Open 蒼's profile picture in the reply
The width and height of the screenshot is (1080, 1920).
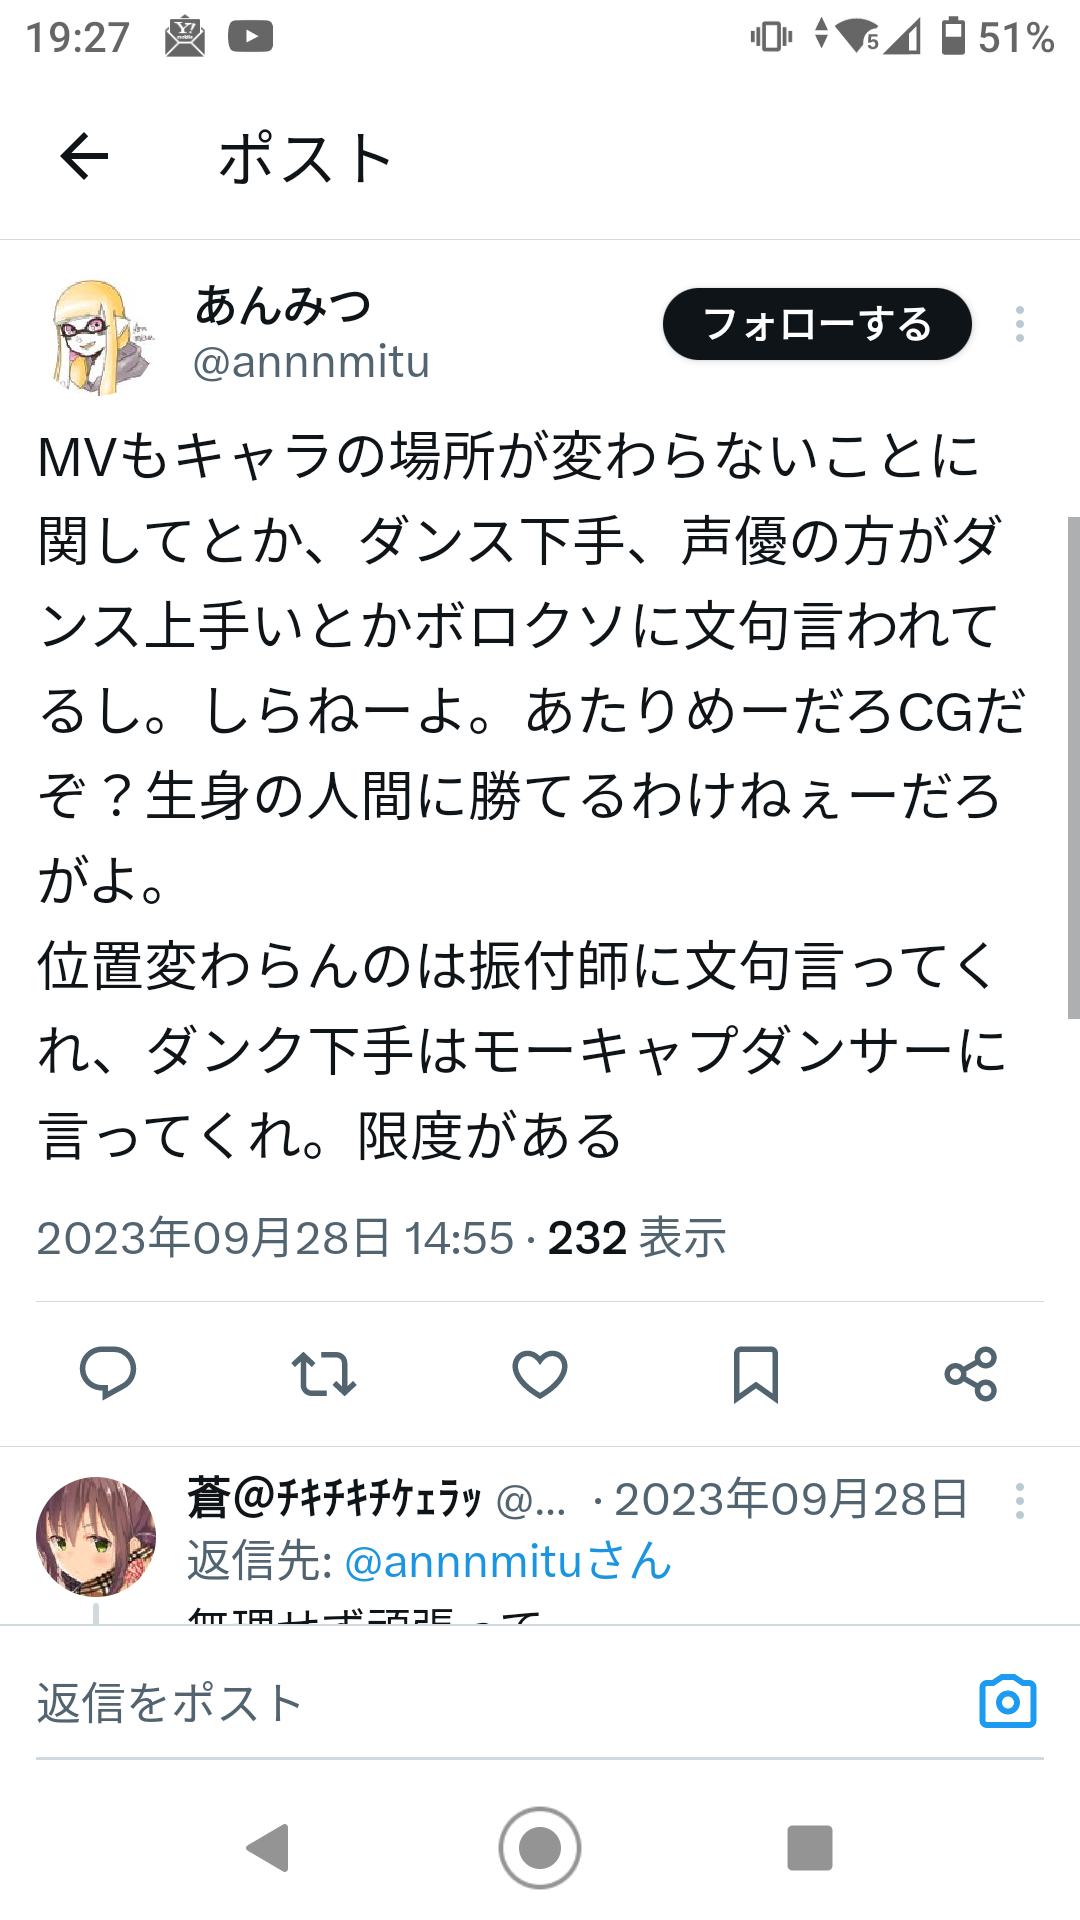pyautogui.click(x=96, y=1536)
